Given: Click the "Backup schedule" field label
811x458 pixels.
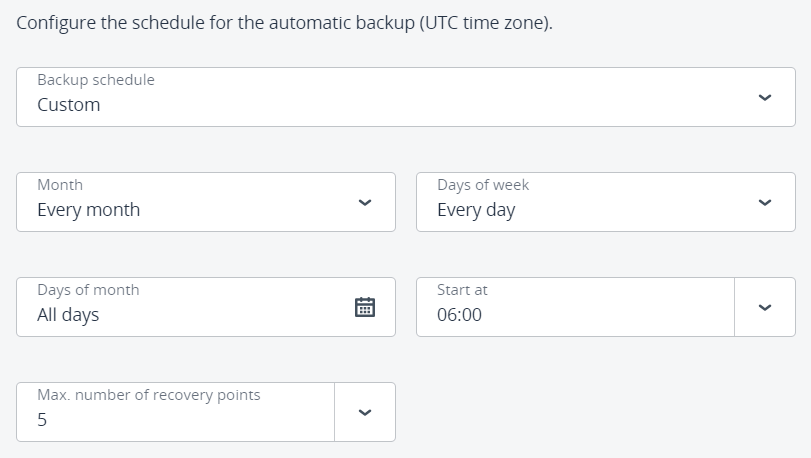Looking at the screenshot, I should 96,80.
